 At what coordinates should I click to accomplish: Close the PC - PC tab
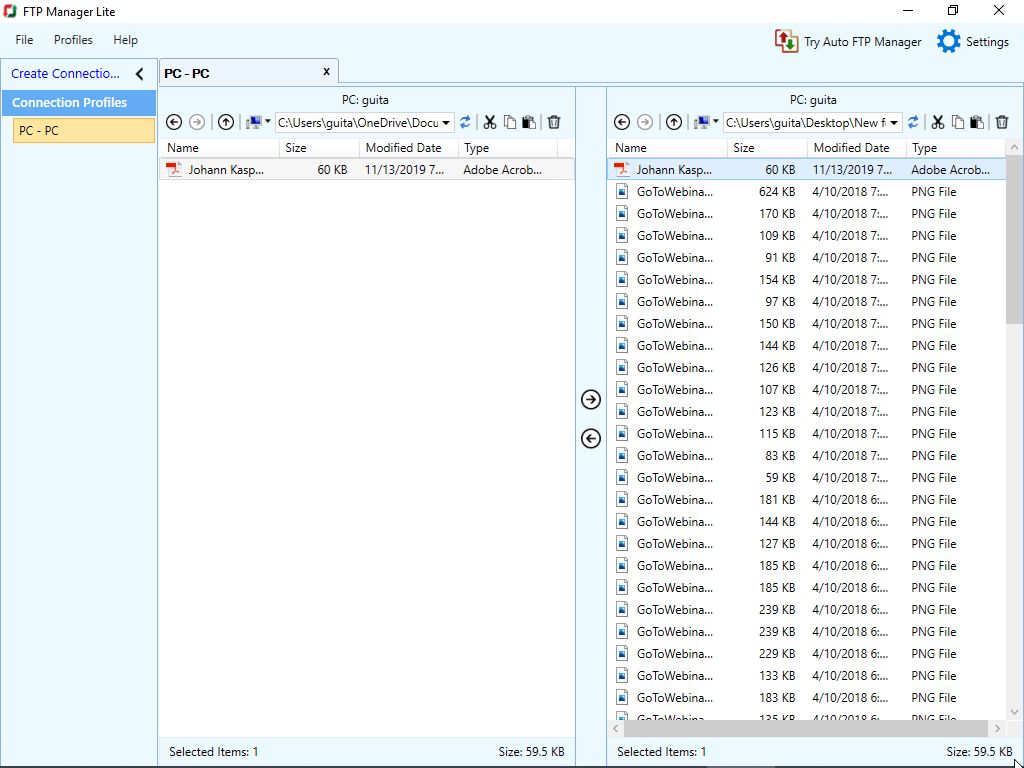click(x=327, y=71)
